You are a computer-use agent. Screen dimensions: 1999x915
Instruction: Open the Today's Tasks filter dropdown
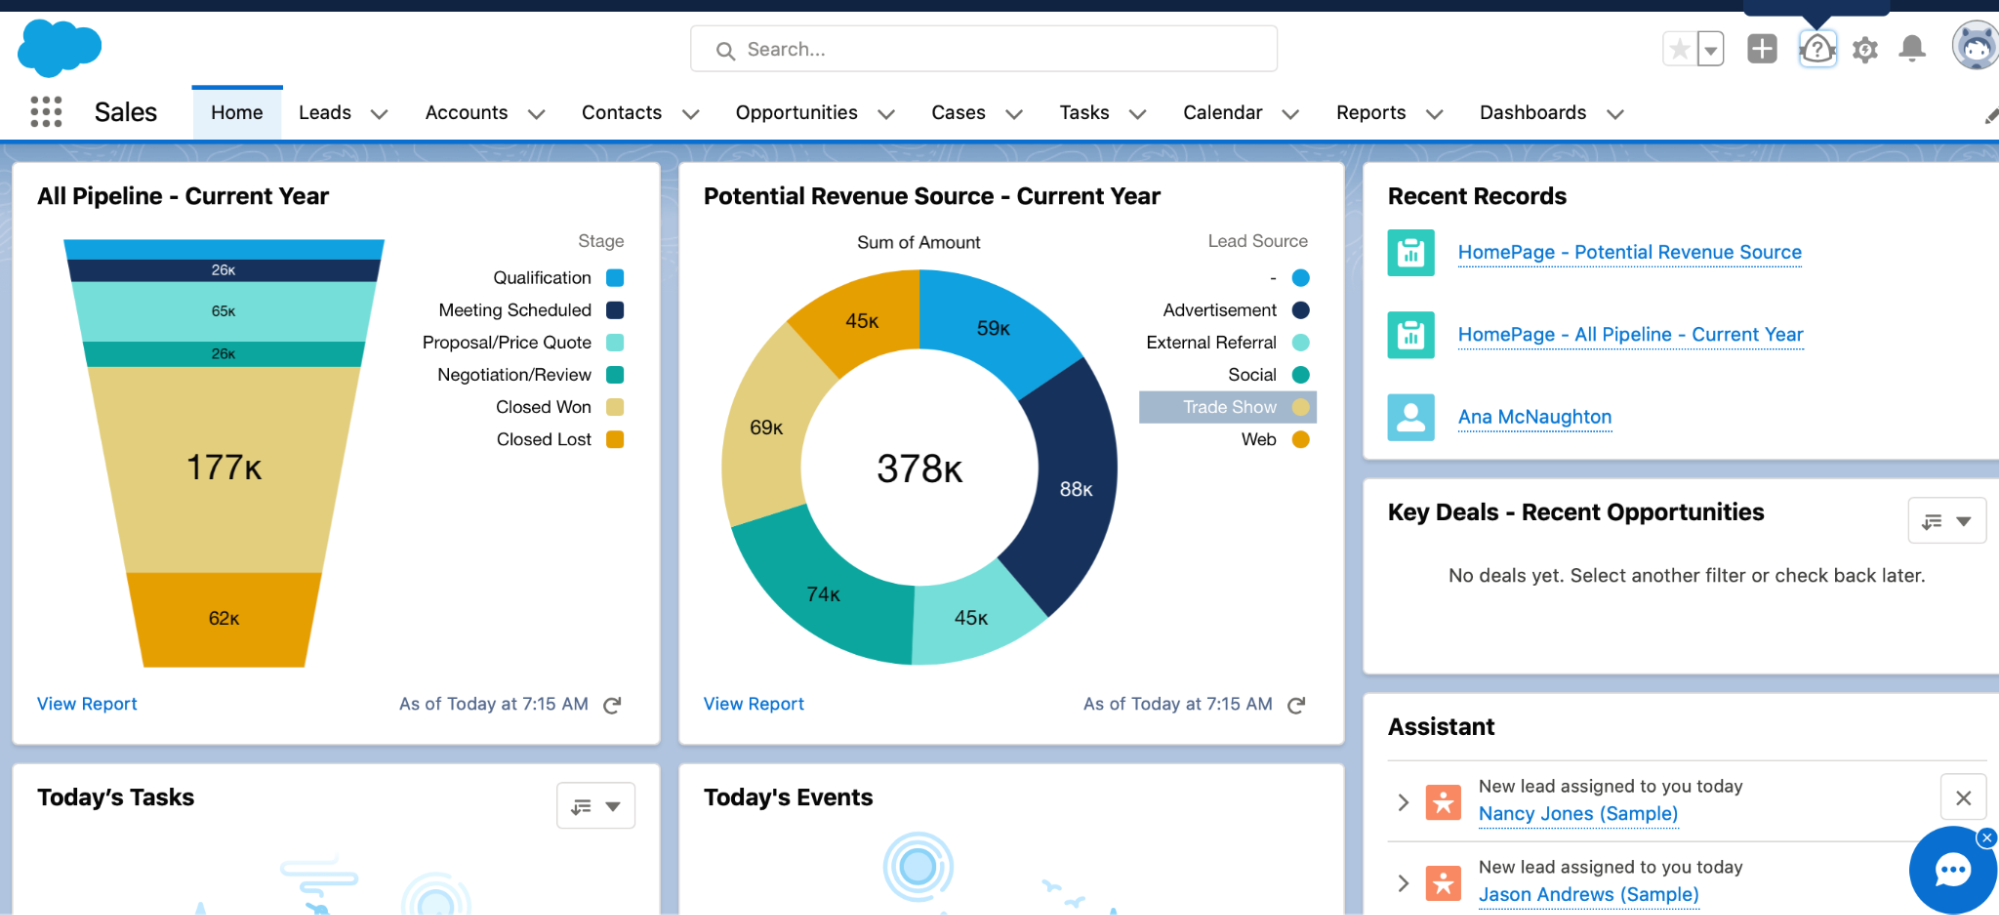point(595,806)
